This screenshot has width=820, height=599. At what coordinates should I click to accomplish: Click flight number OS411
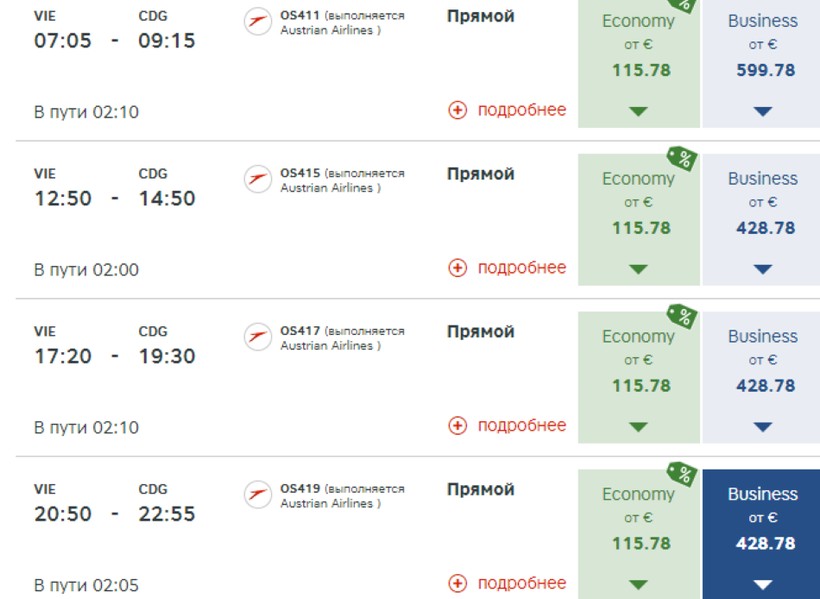(x=300, y=16)
